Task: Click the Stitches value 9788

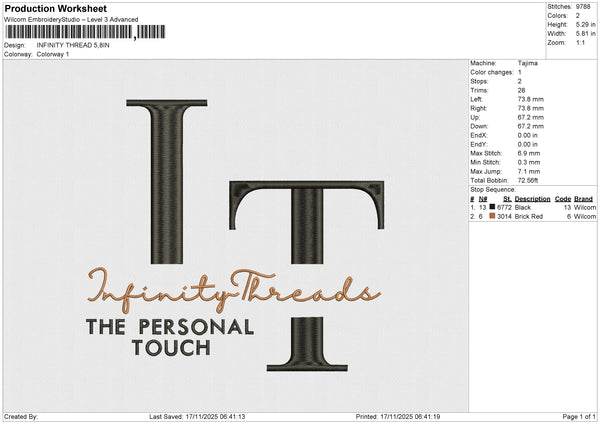Action: point(583,7)
